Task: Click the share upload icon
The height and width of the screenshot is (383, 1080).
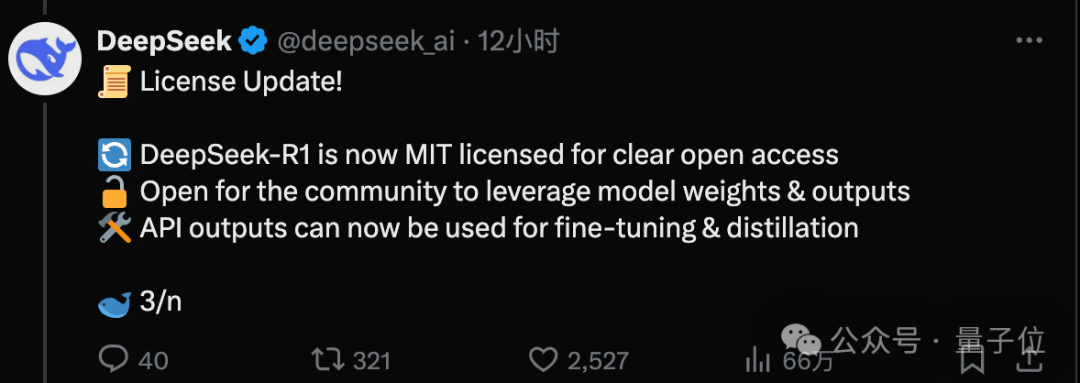Action: (x=1028, y=359)
